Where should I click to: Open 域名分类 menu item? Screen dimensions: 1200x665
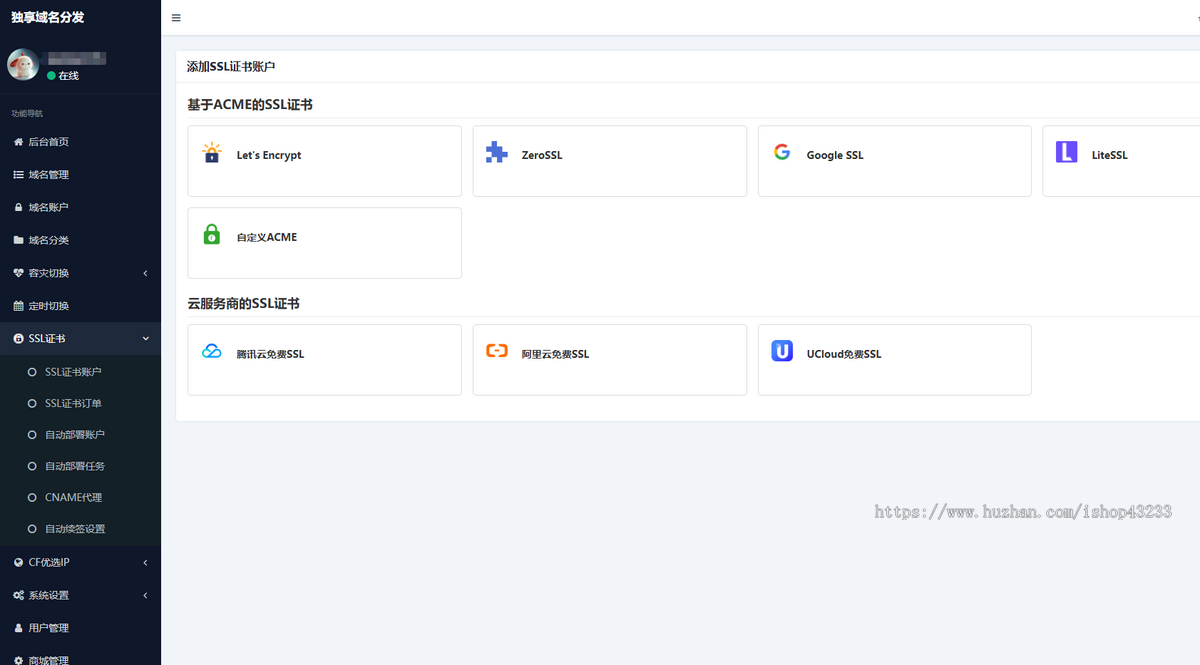(80, 240)
